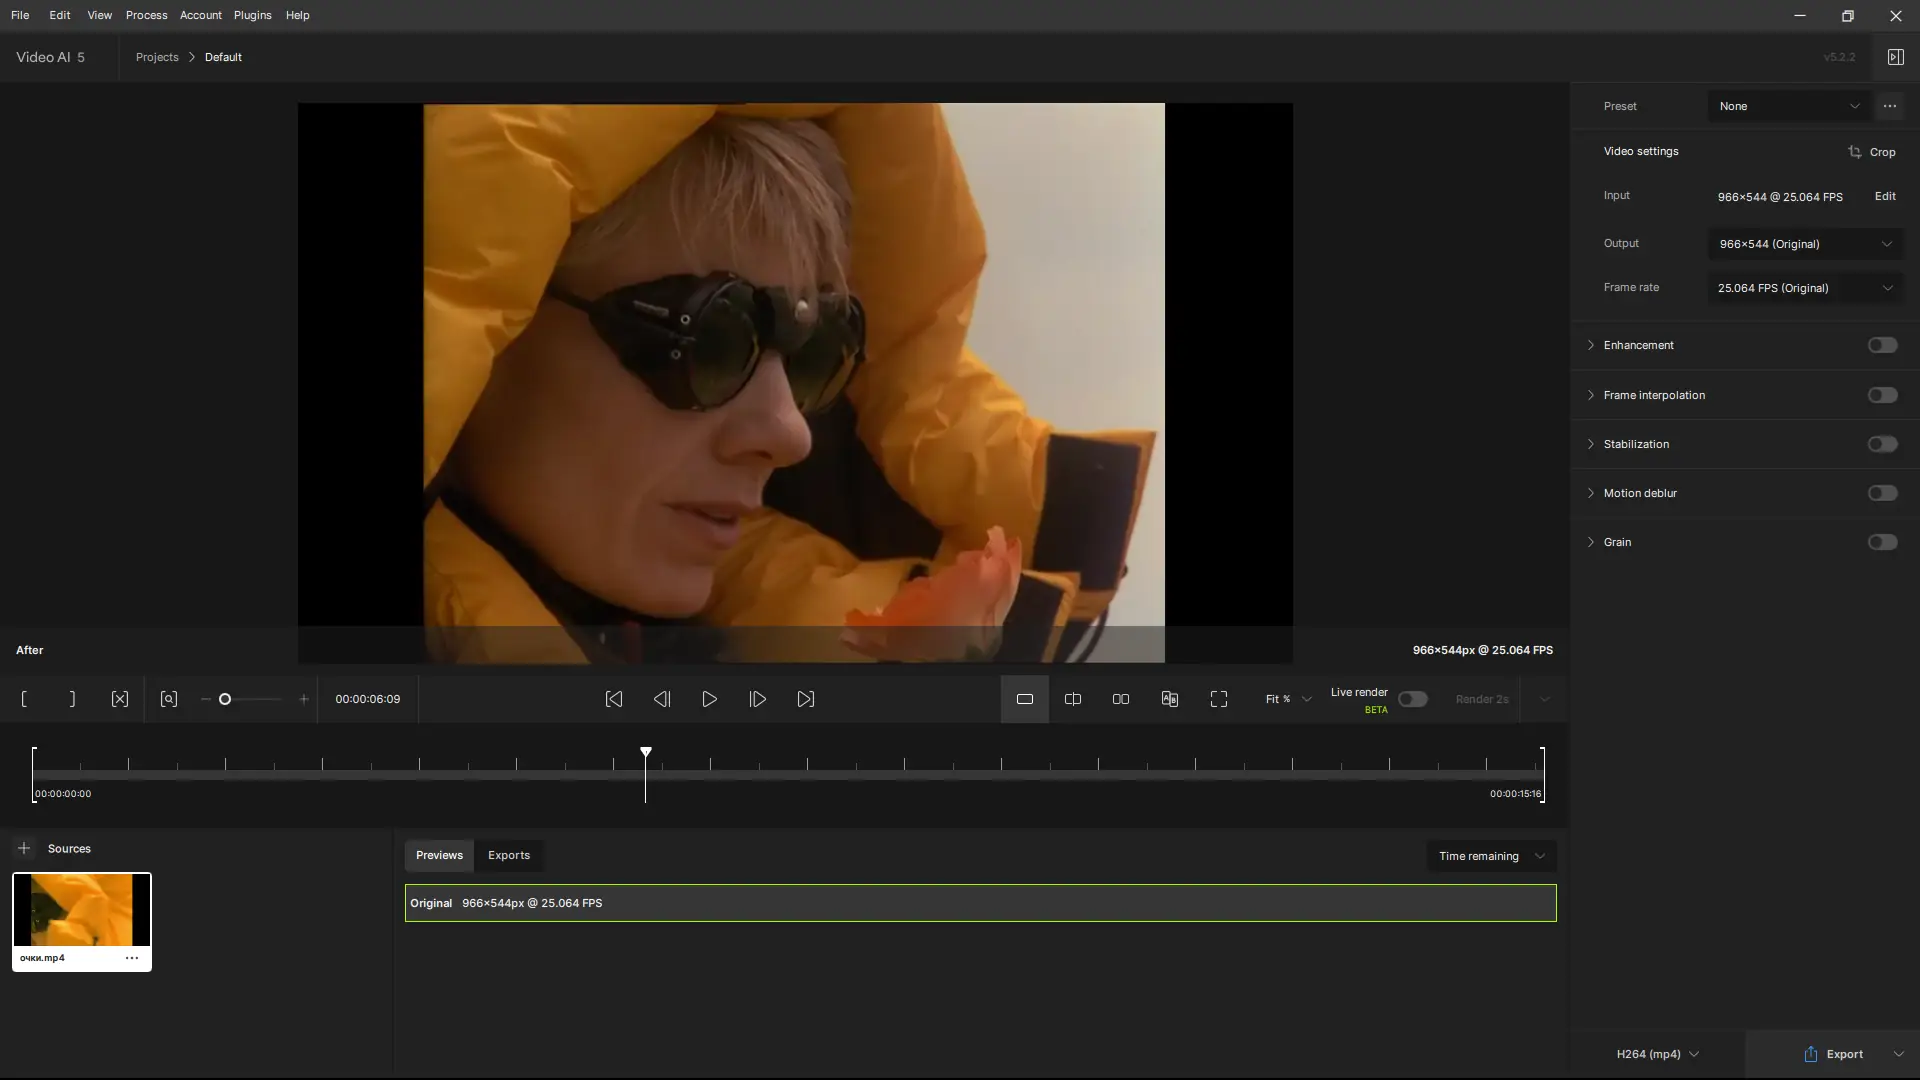1920x1080 pixels.
Task: Enable the Enhancement toggle
Action: [1882, 345]
